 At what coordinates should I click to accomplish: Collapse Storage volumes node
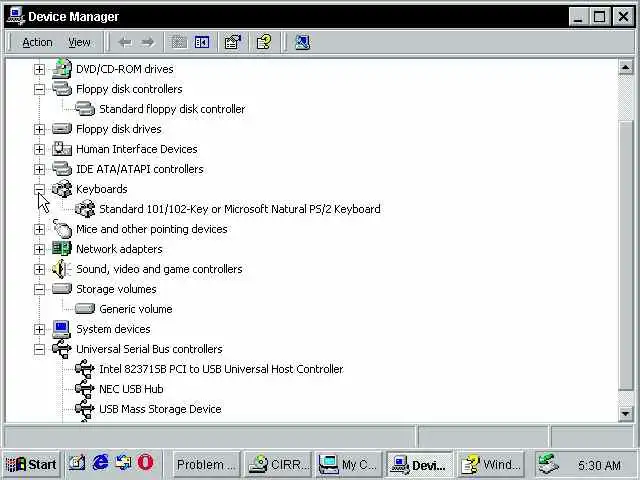pyautogui.click(x=39, y=289)
